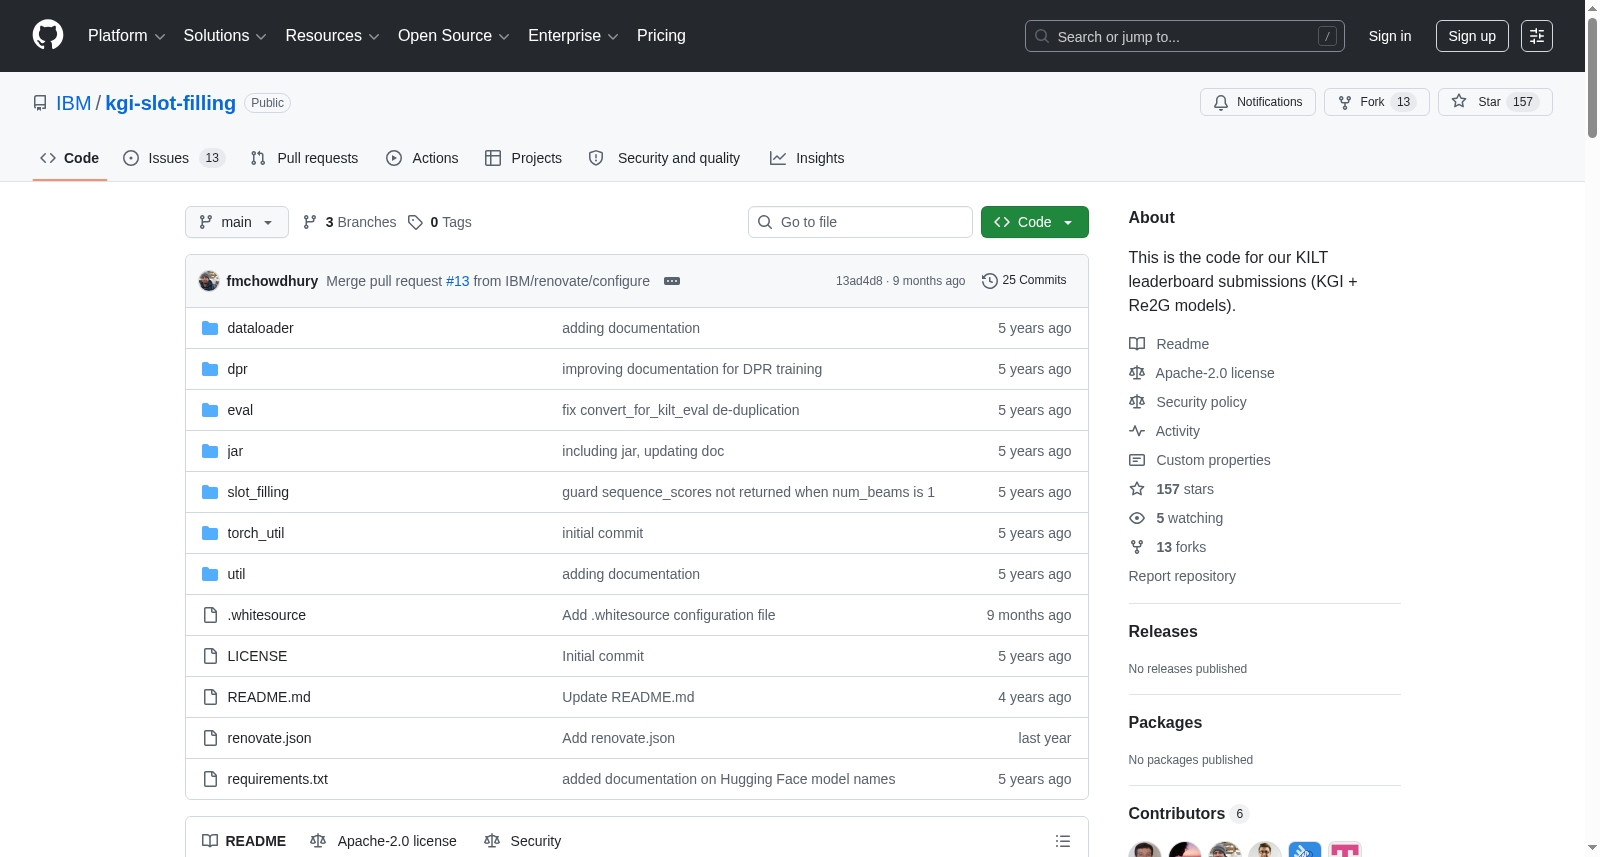Switch to the Pull requests tab
This screenshot has width=1600, height=857.
tap(304, 158)
